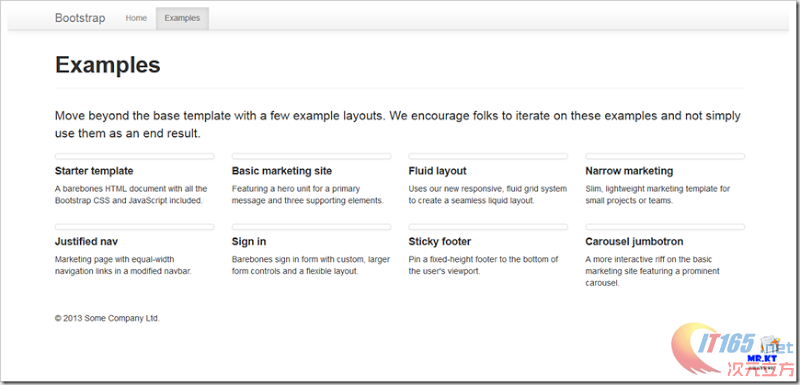Click the Starter template thumbnail placeholder
The height and width of the screenshot is (385, 800).
coord(135,156)
